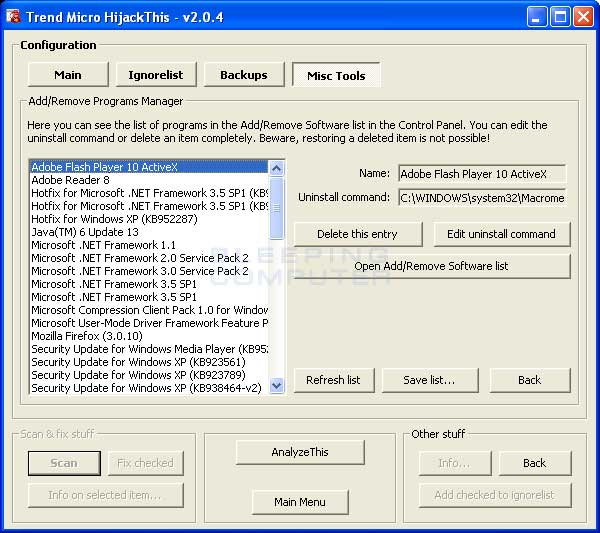The height and width of the screenshot is (533, 600).
Task: Click the list scrollbar up arrow
Action: 277,168
